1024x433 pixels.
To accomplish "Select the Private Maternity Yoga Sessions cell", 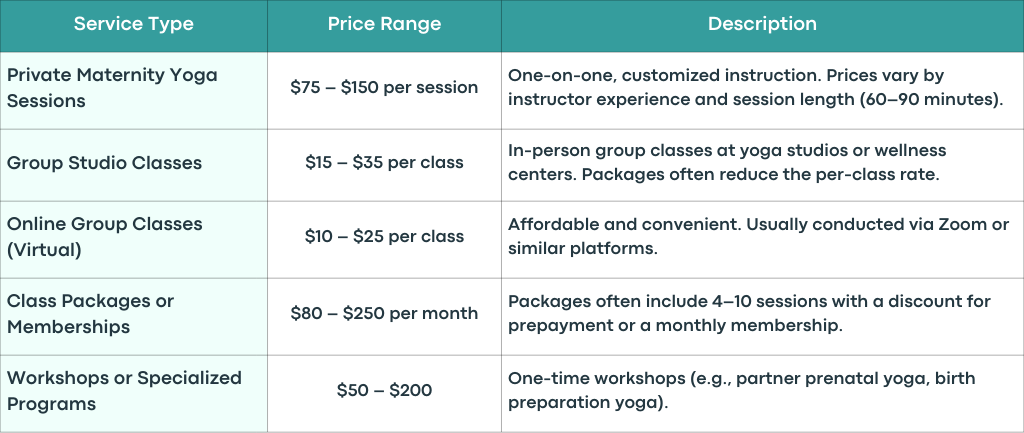I will [133, 90].
